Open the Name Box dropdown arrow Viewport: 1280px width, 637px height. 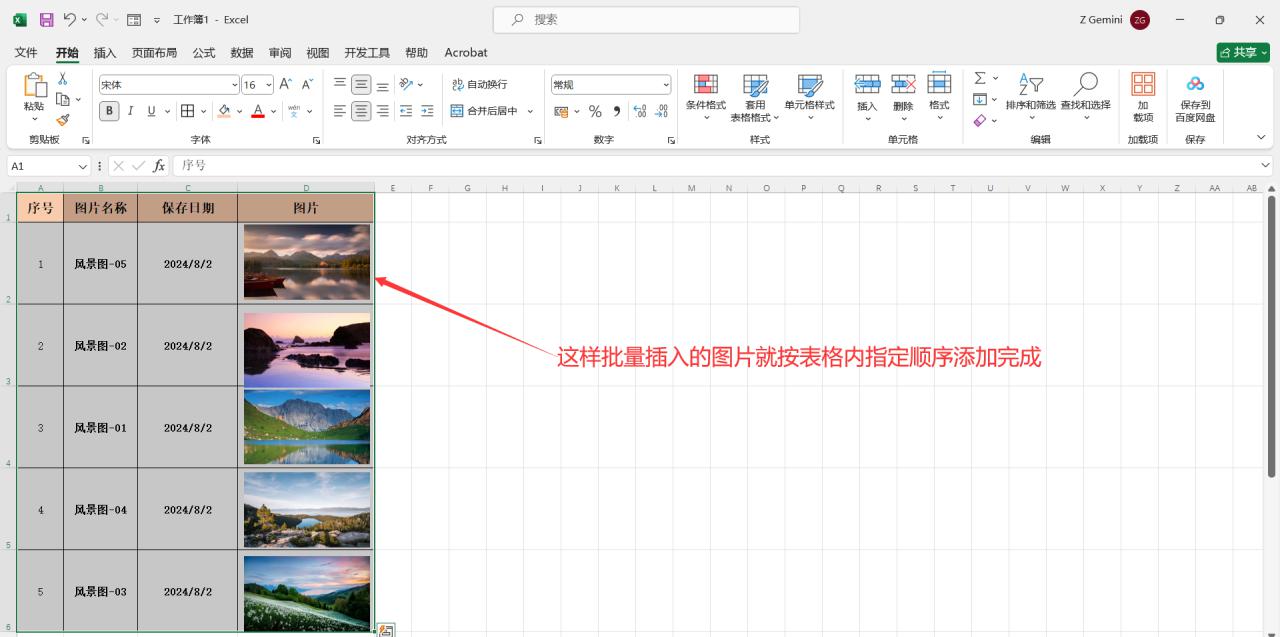click(82, 166)
